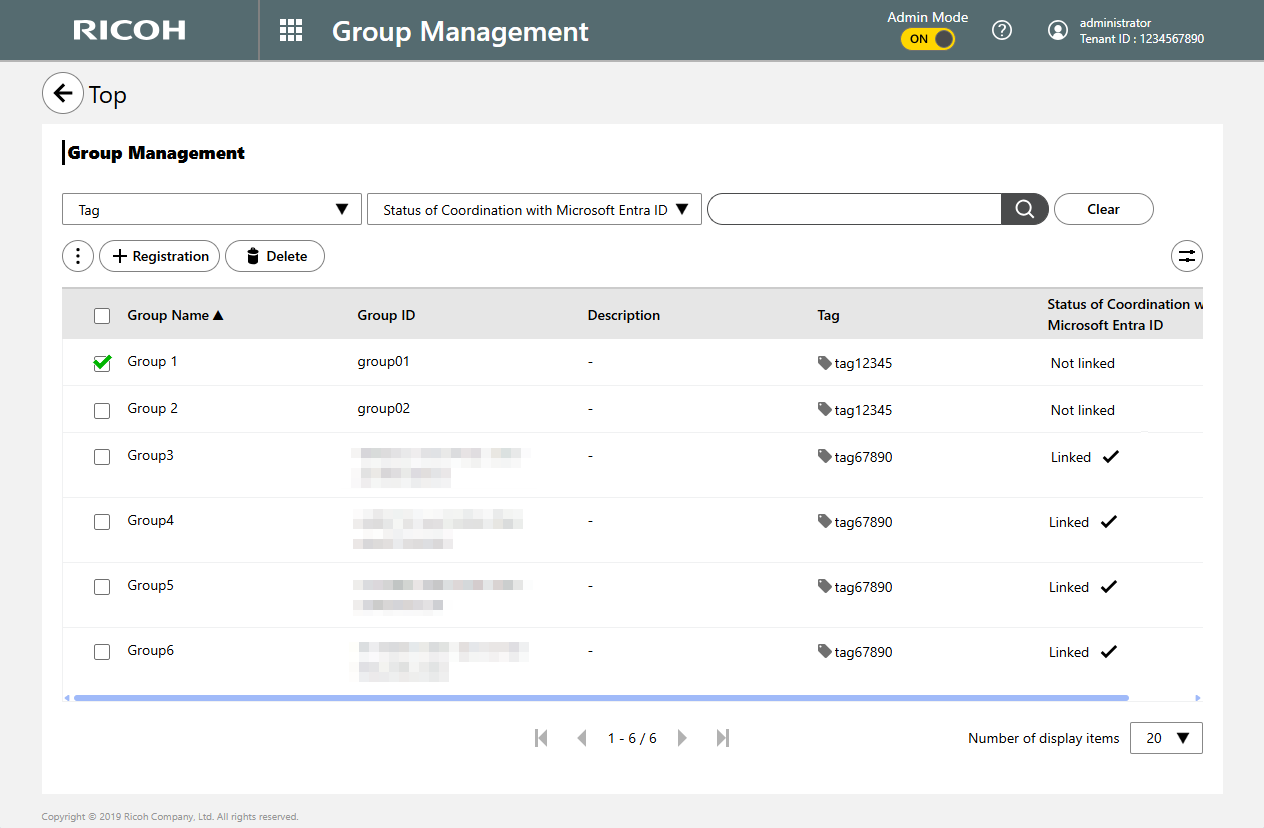Open Status of Coordination filter dropdown
The height and width of the screenshot is (828, 1264).
[x=534, y=210]
